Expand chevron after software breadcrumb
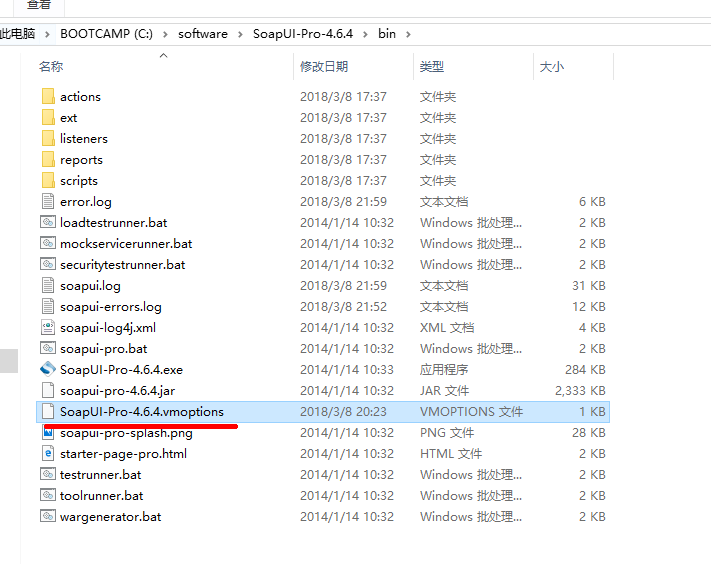Screen dimensions: 711x564 tap(240, 34)
